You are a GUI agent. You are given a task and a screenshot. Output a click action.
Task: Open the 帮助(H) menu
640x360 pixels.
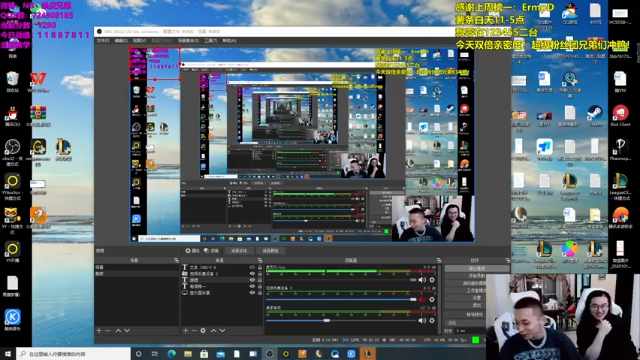[x=229, y=41]
